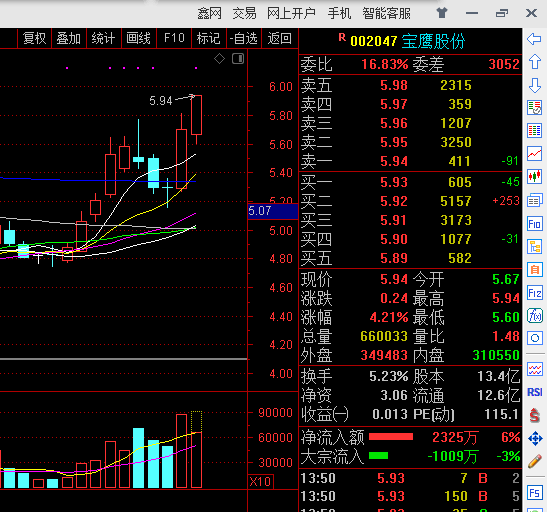This screenshot has height=512, width=547.
Task: Click the F10 sidebar icon
Action: click(534, 224)
